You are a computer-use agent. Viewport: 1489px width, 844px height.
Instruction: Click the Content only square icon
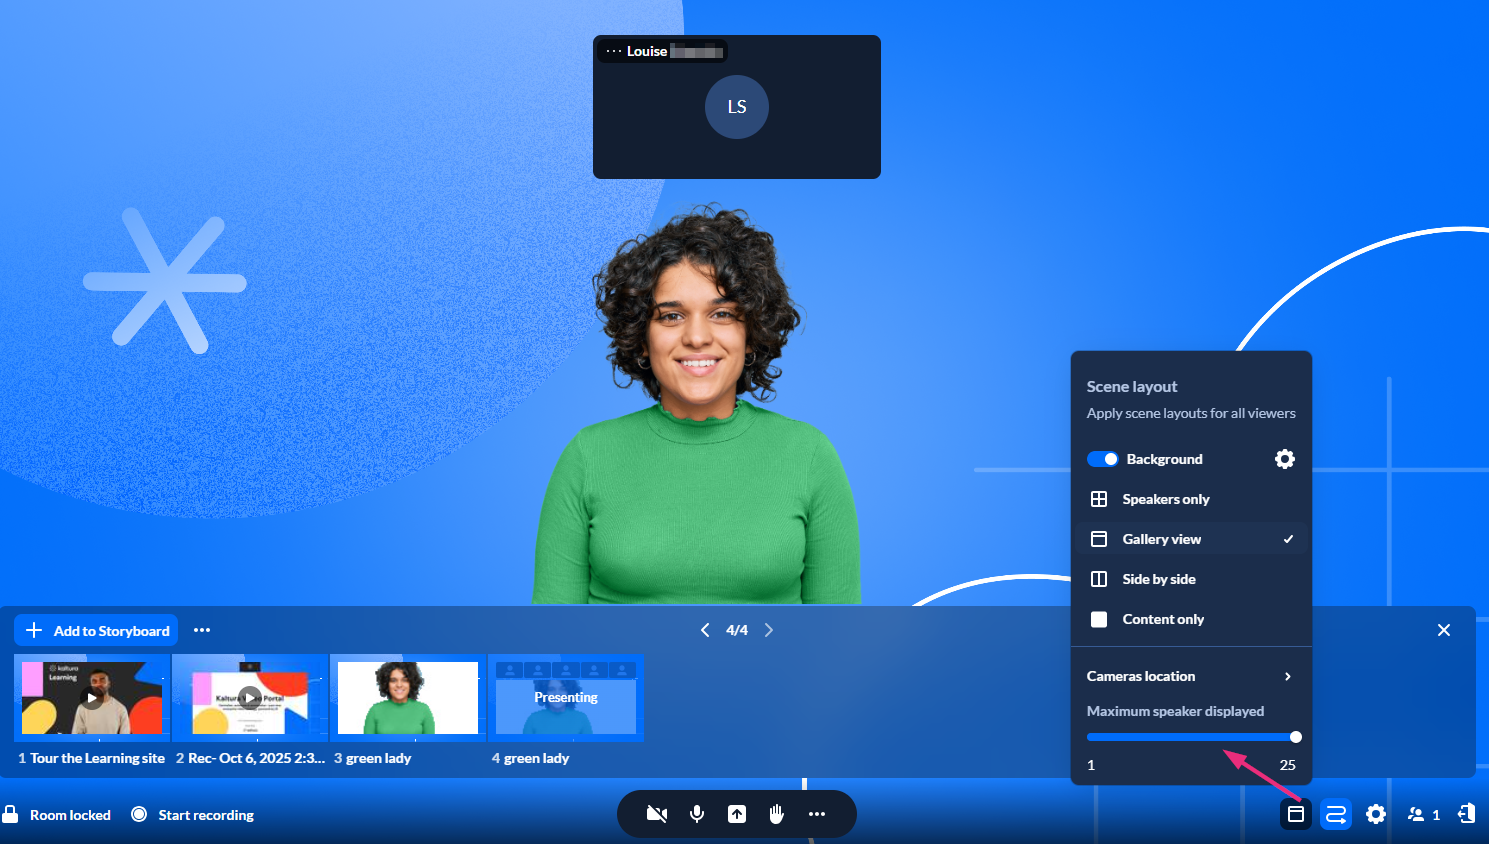[x=1099, y=619]
